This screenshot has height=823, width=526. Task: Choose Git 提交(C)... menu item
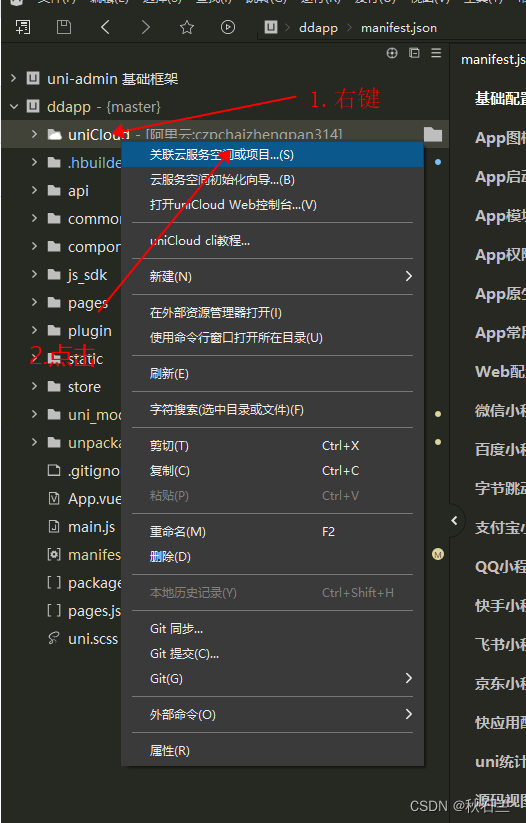click(272, 653)
